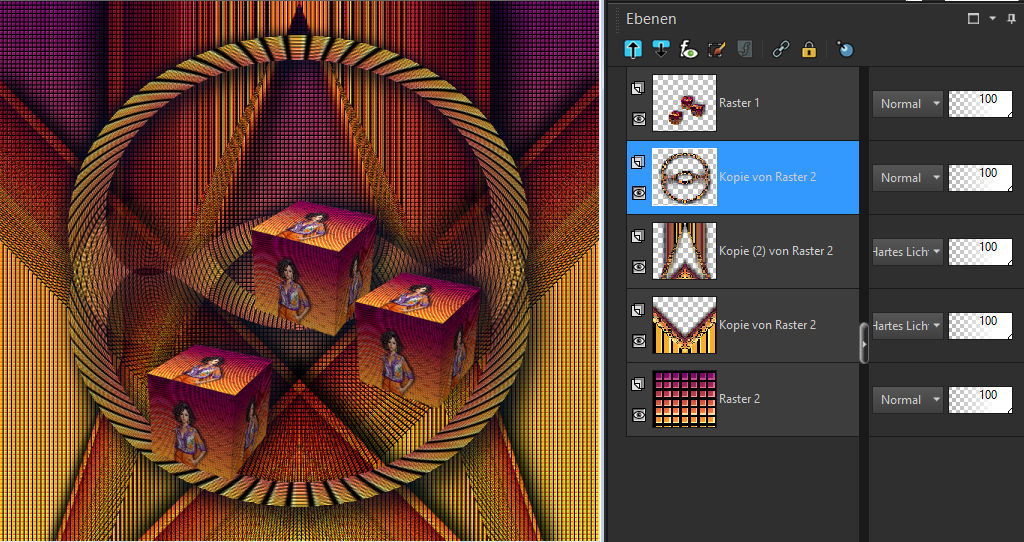Hide the lower Kopie von Raster 2 layer
Image resolution: width=1024 pixels, height=542 pixels.
(x=639, y=341)
